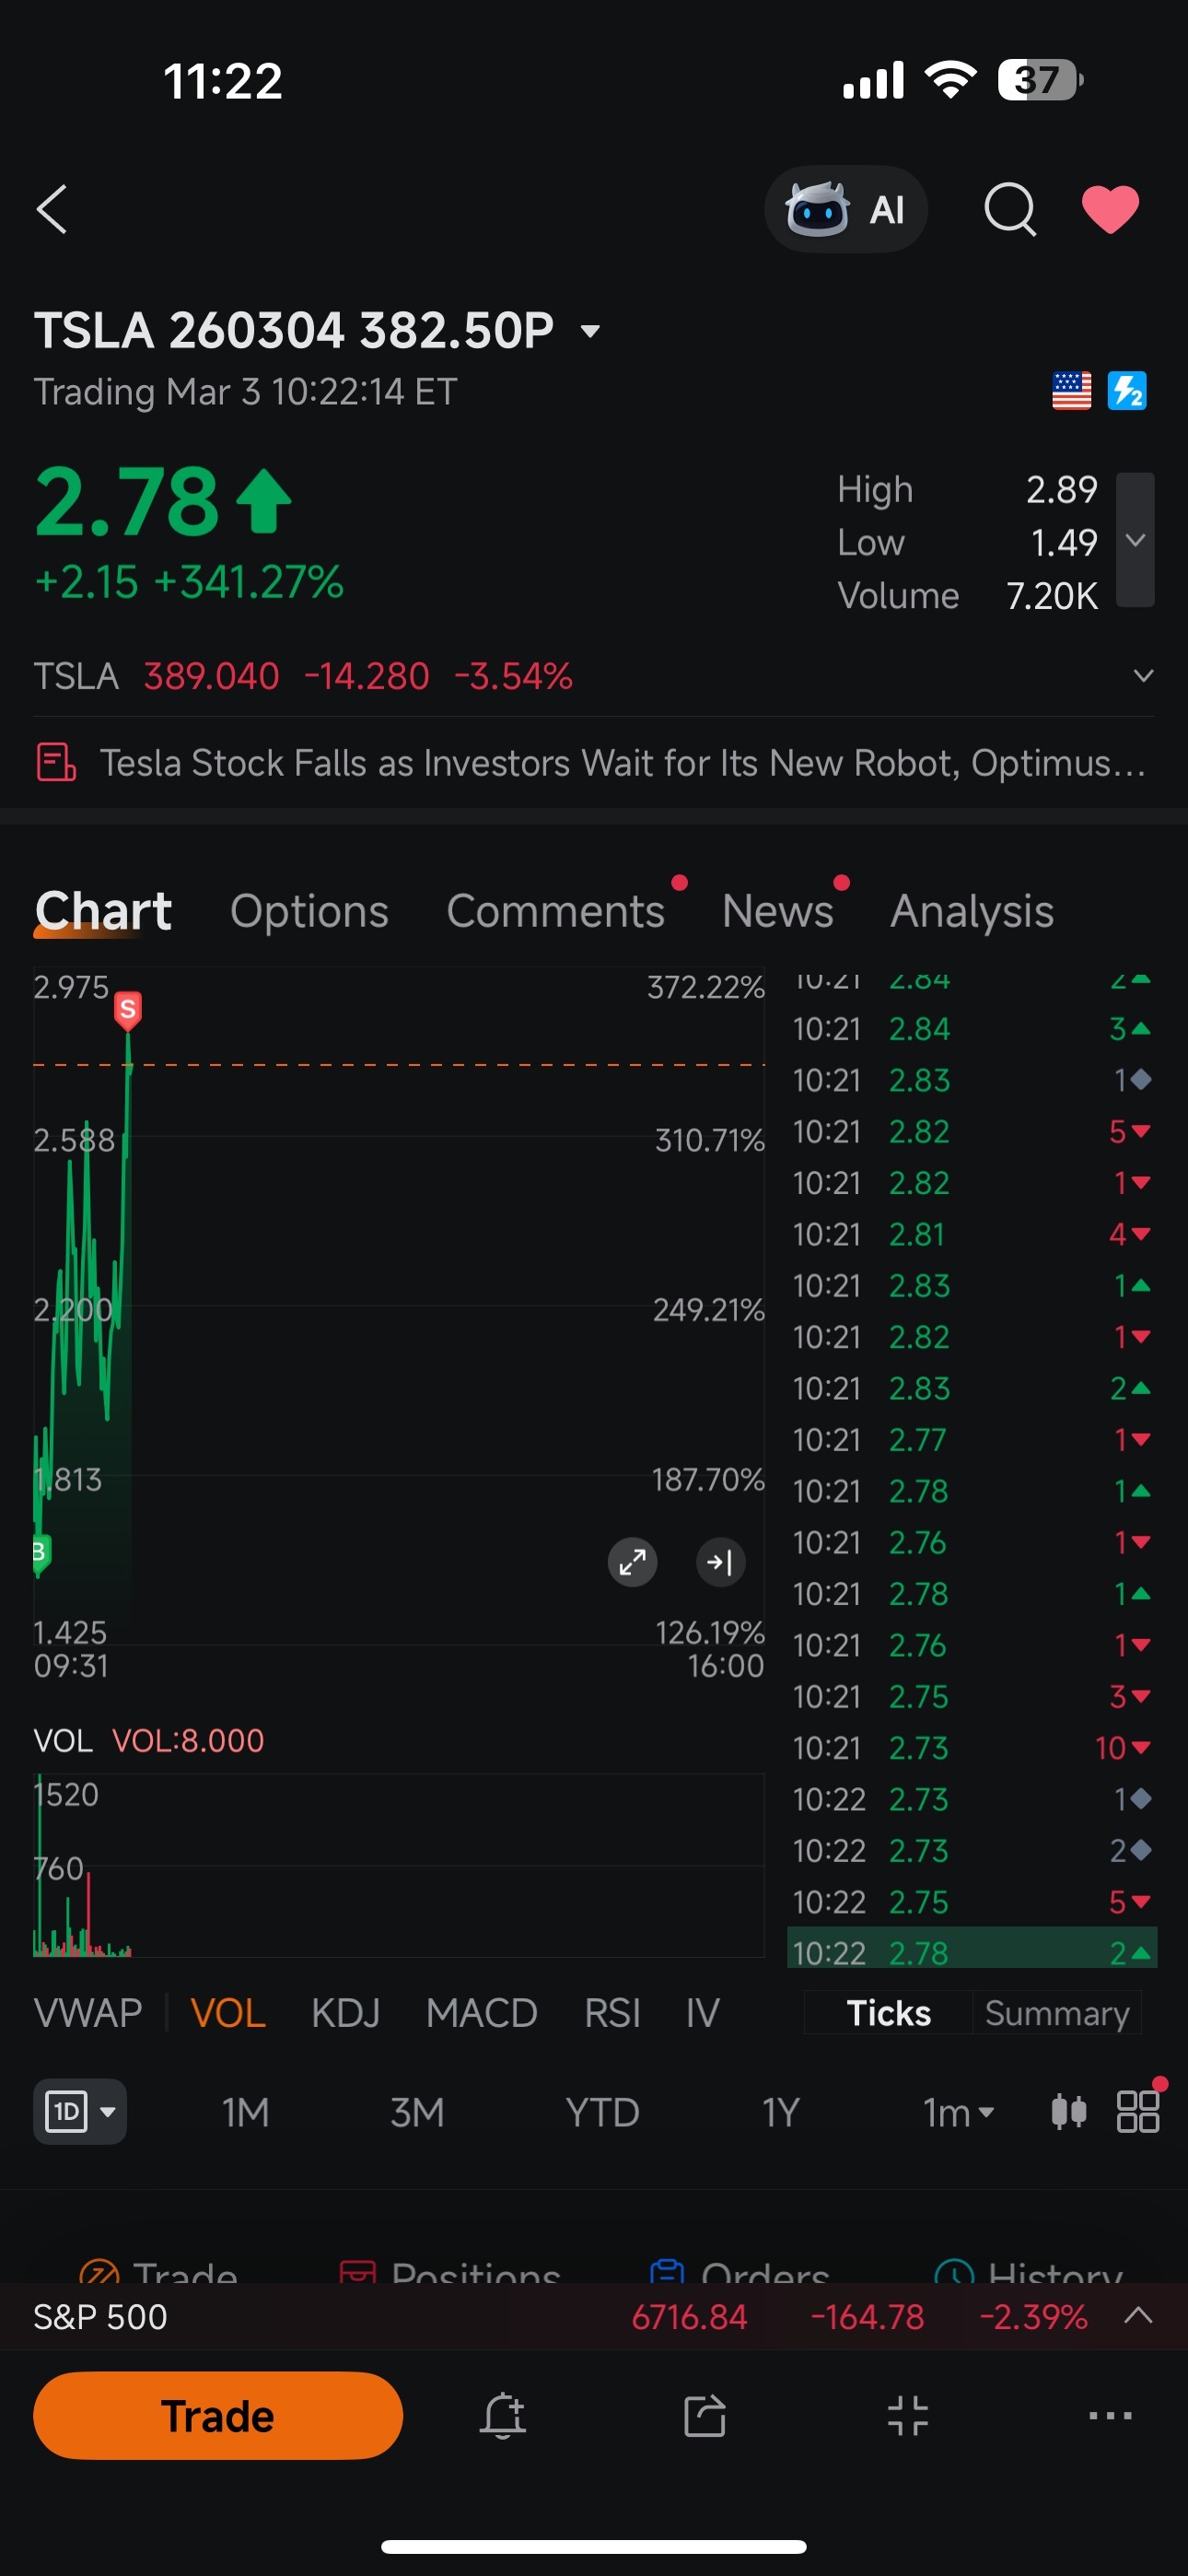Share the quote with share icon
This screenshot has width=1188, height=2576.
tap(705, 2415)
